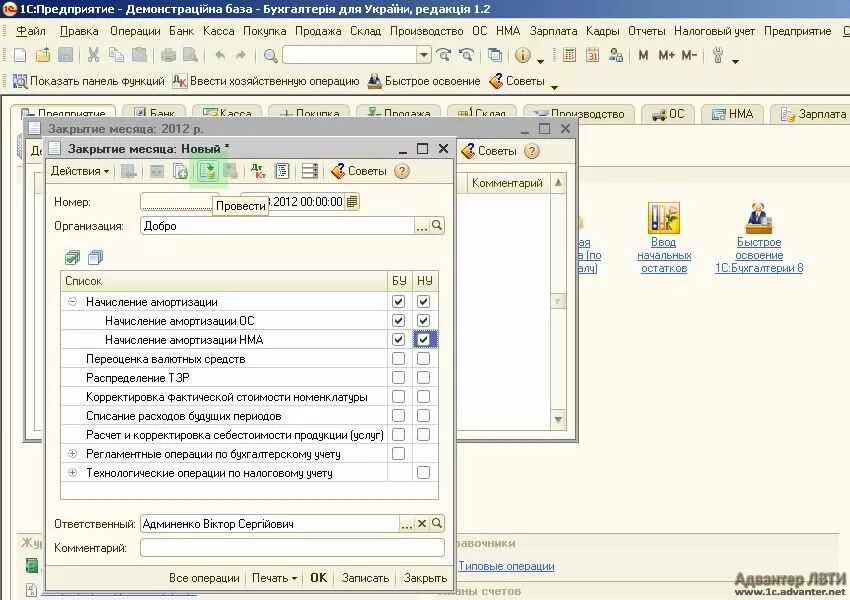850x600 pixels.
Task: Check НУ for Списание расходов будущих периодов
Action: [x=423, y=415]
